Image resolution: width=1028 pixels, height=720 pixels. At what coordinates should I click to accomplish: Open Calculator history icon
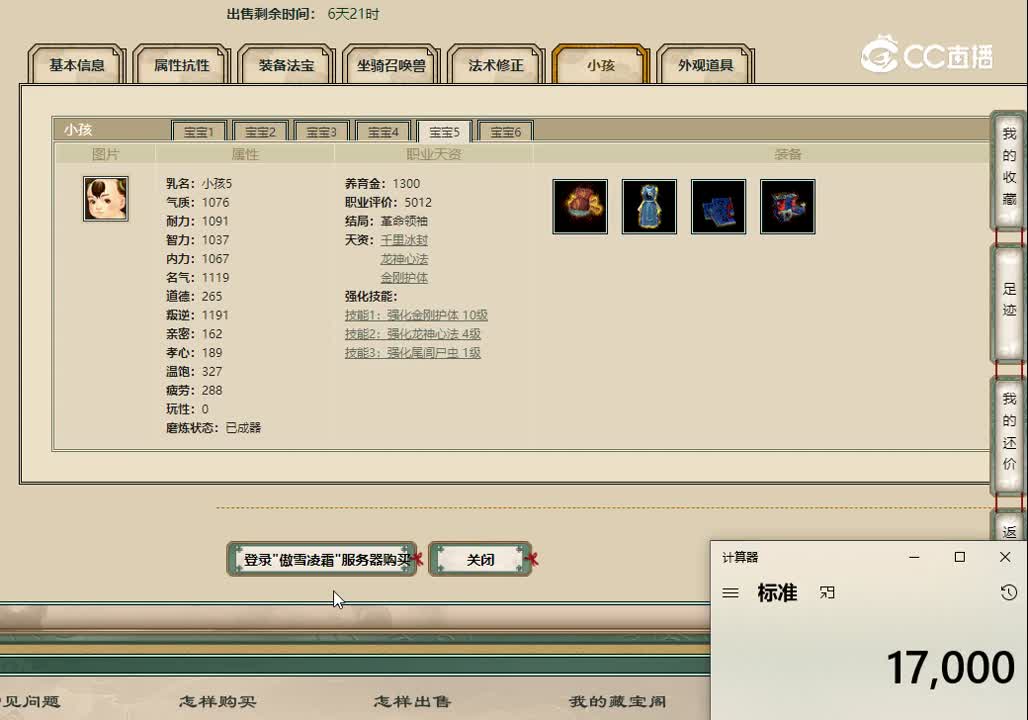1008,593
